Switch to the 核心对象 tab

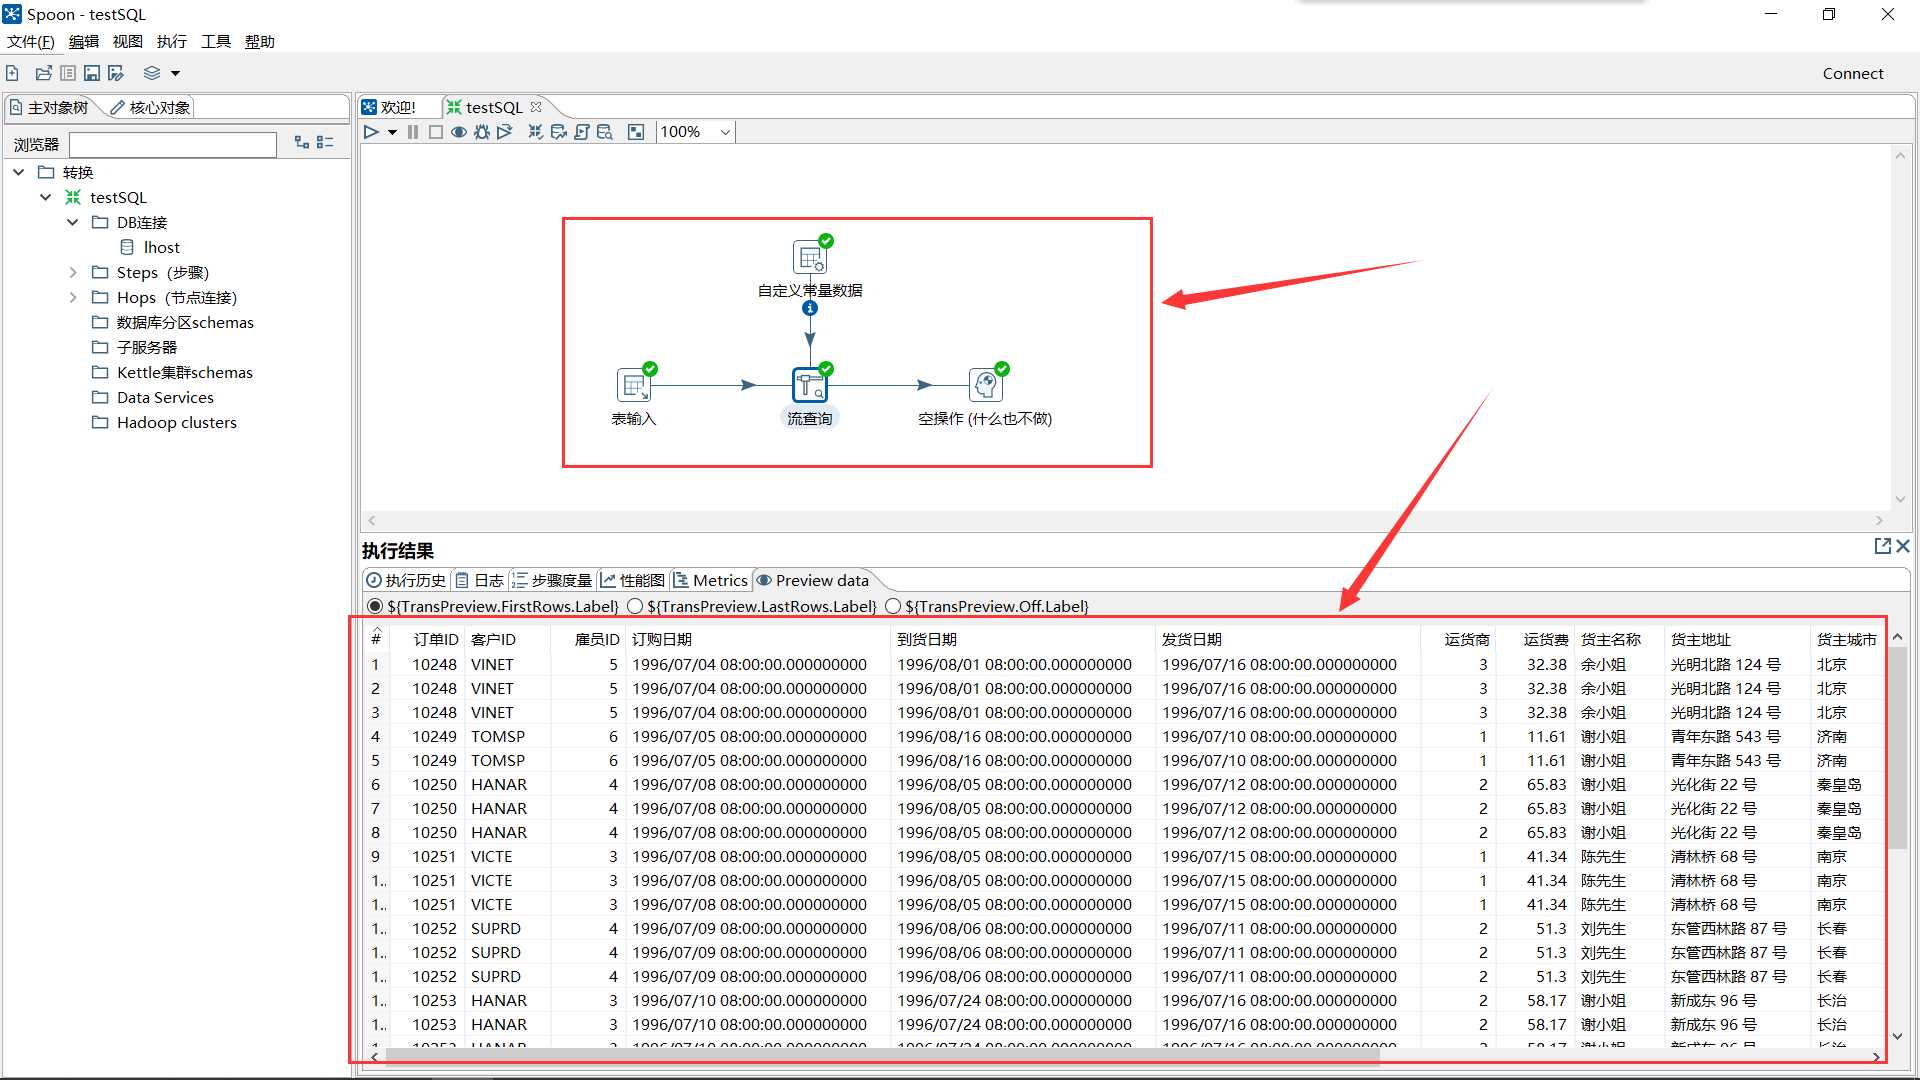(150, 107)
